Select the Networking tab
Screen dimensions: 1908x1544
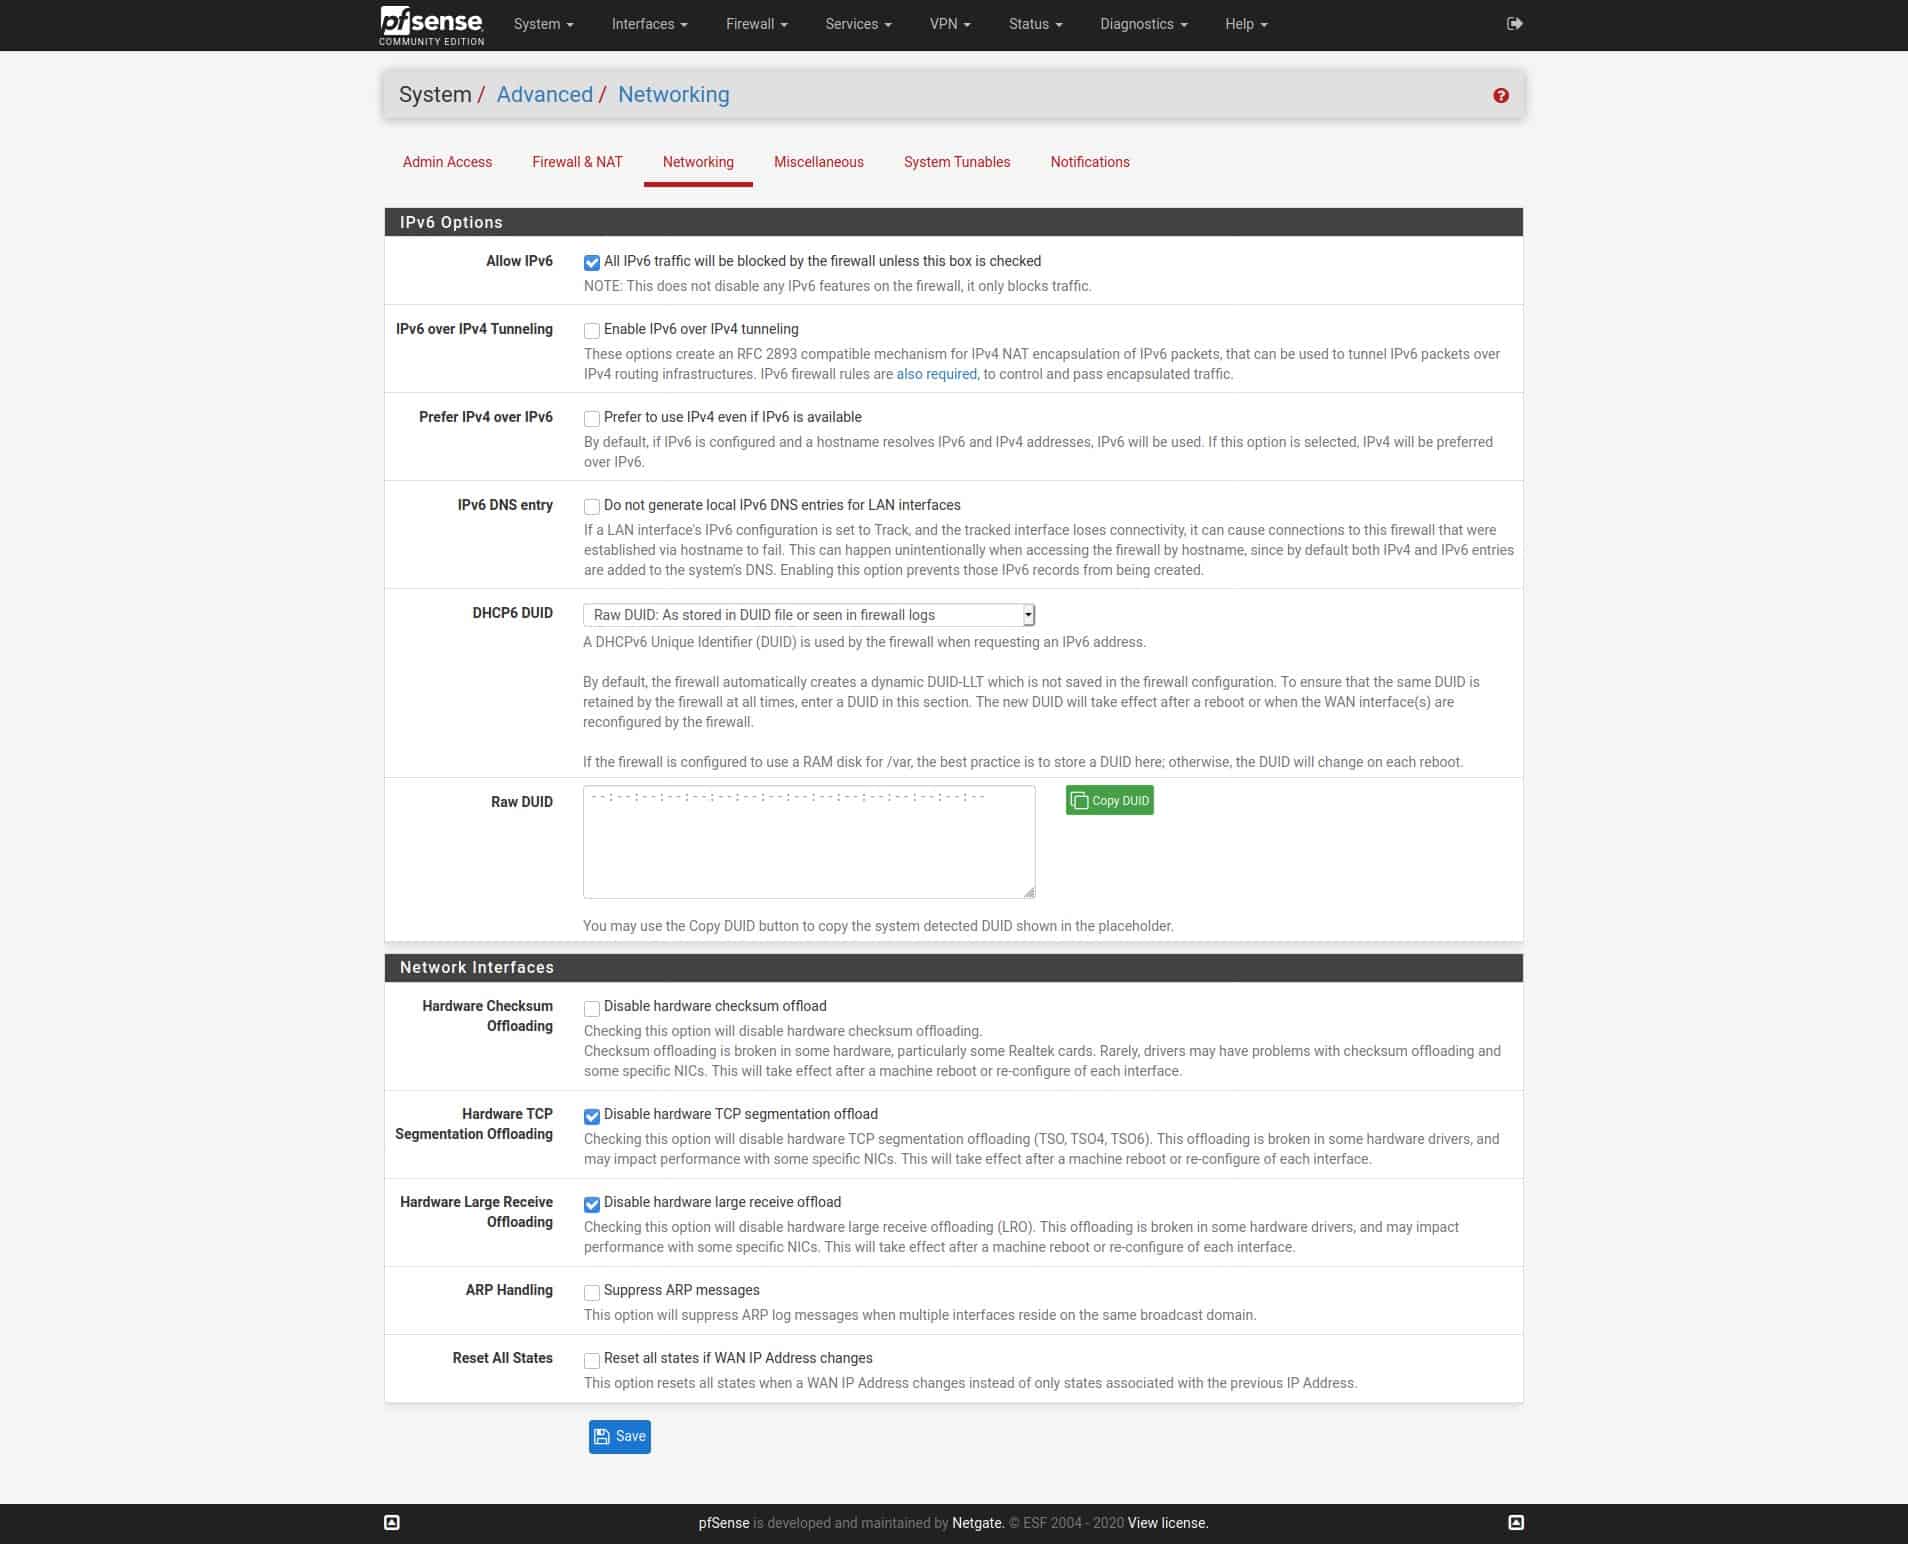[x=698, y=162]
